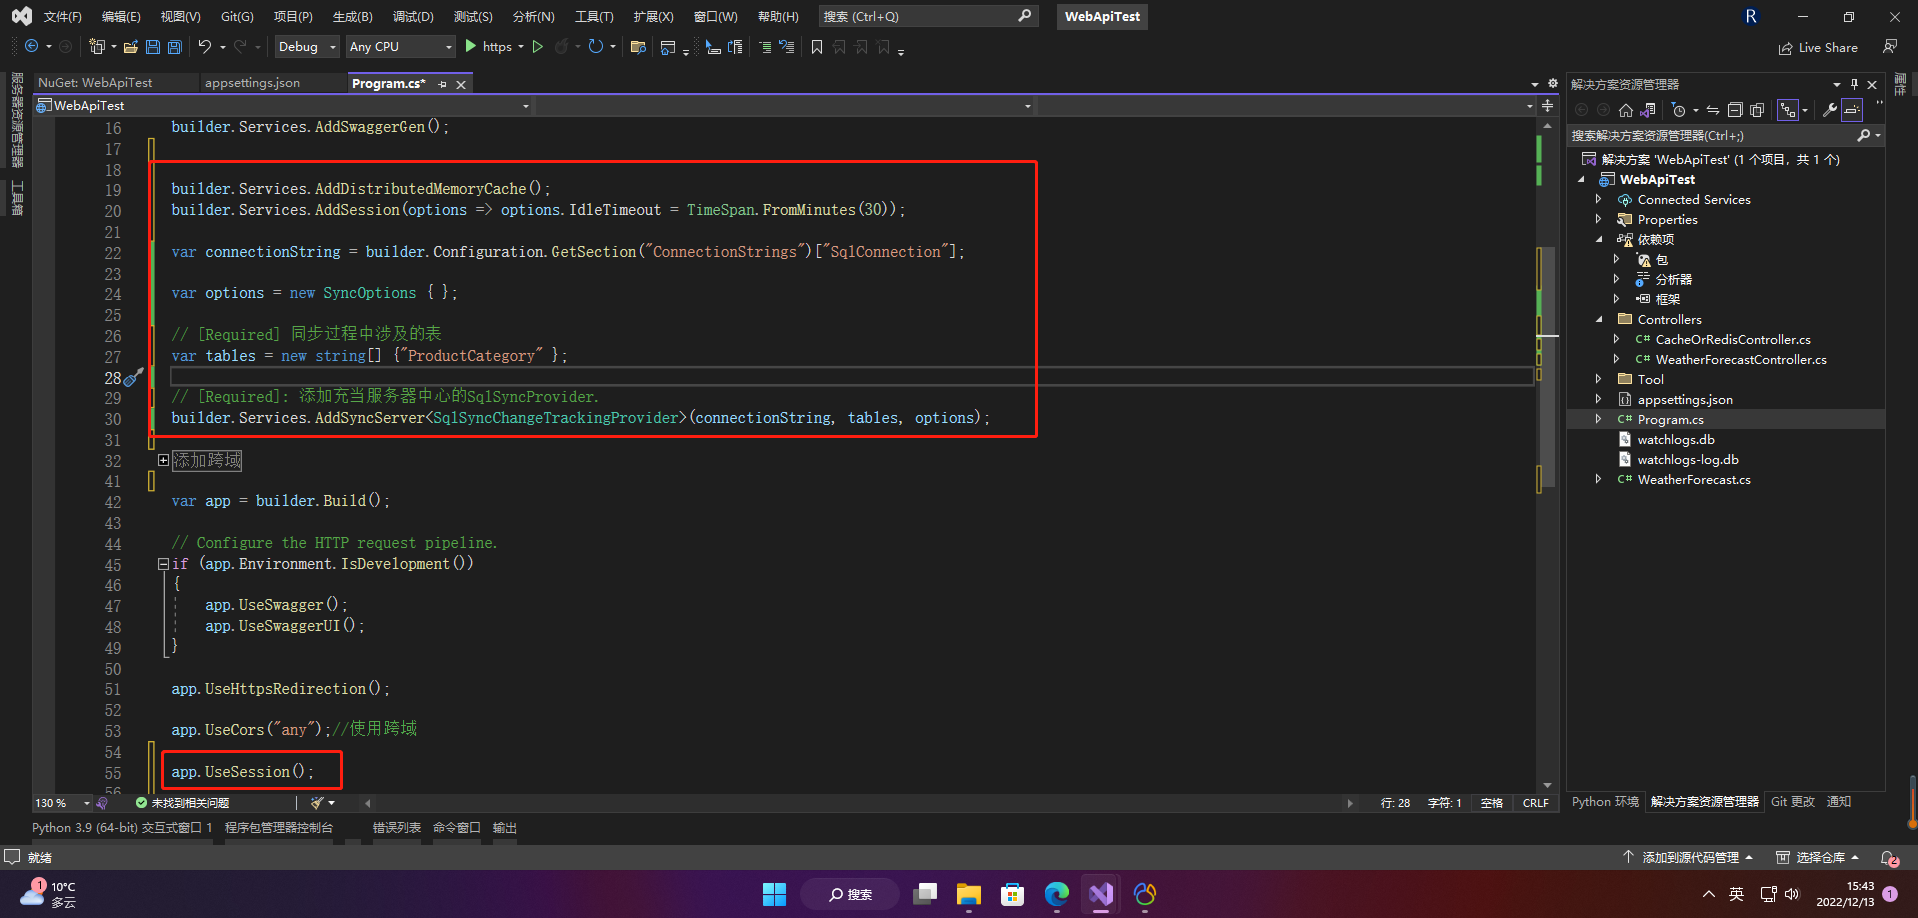1918x918 pixels.
Task: Comment out the selected lines using the toolbar icon
Action: [765, 47]
